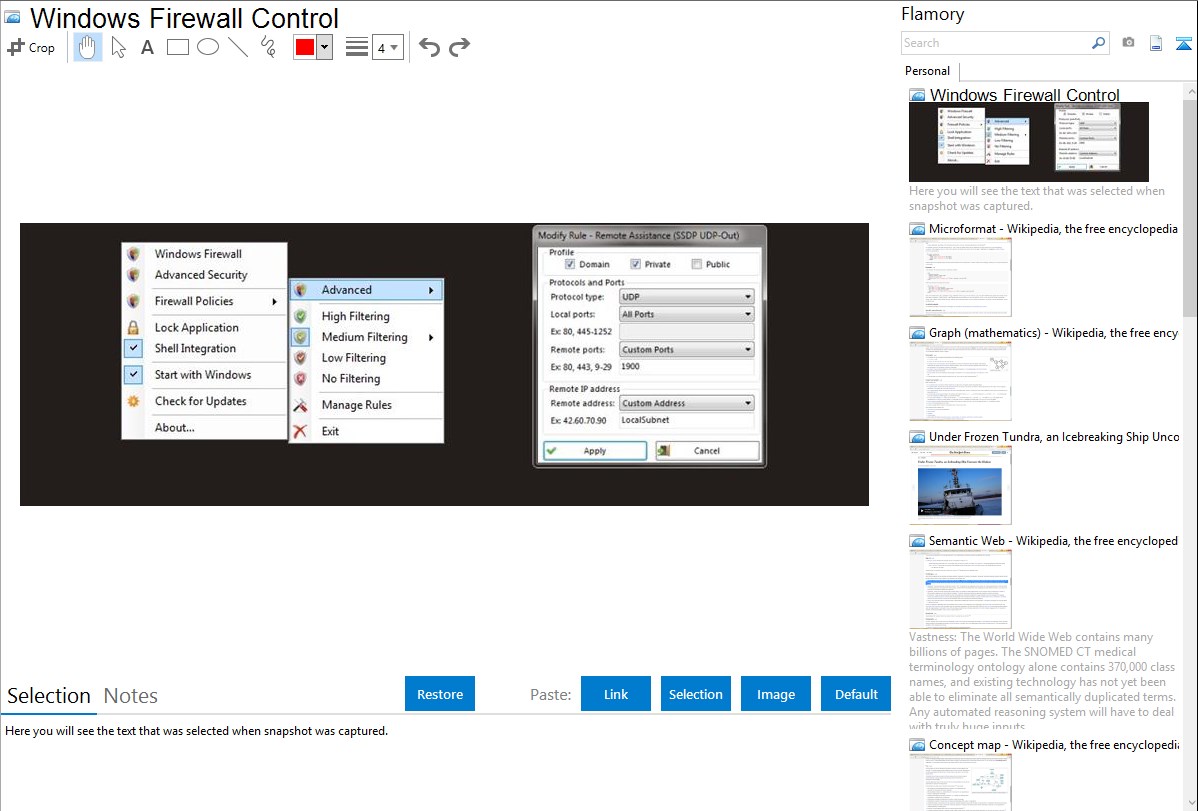The height and width of the screenshot is (811, 1198).
Task: Select the straight line tool
Action: tap(238, 47)
